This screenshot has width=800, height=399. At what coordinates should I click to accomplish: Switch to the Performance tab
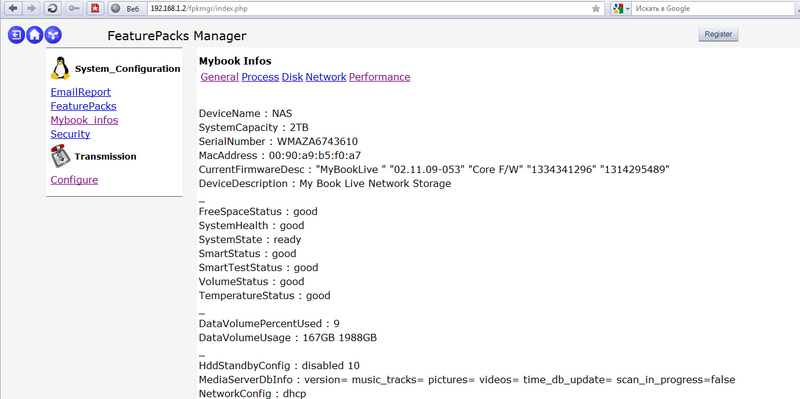coord(380,77)
